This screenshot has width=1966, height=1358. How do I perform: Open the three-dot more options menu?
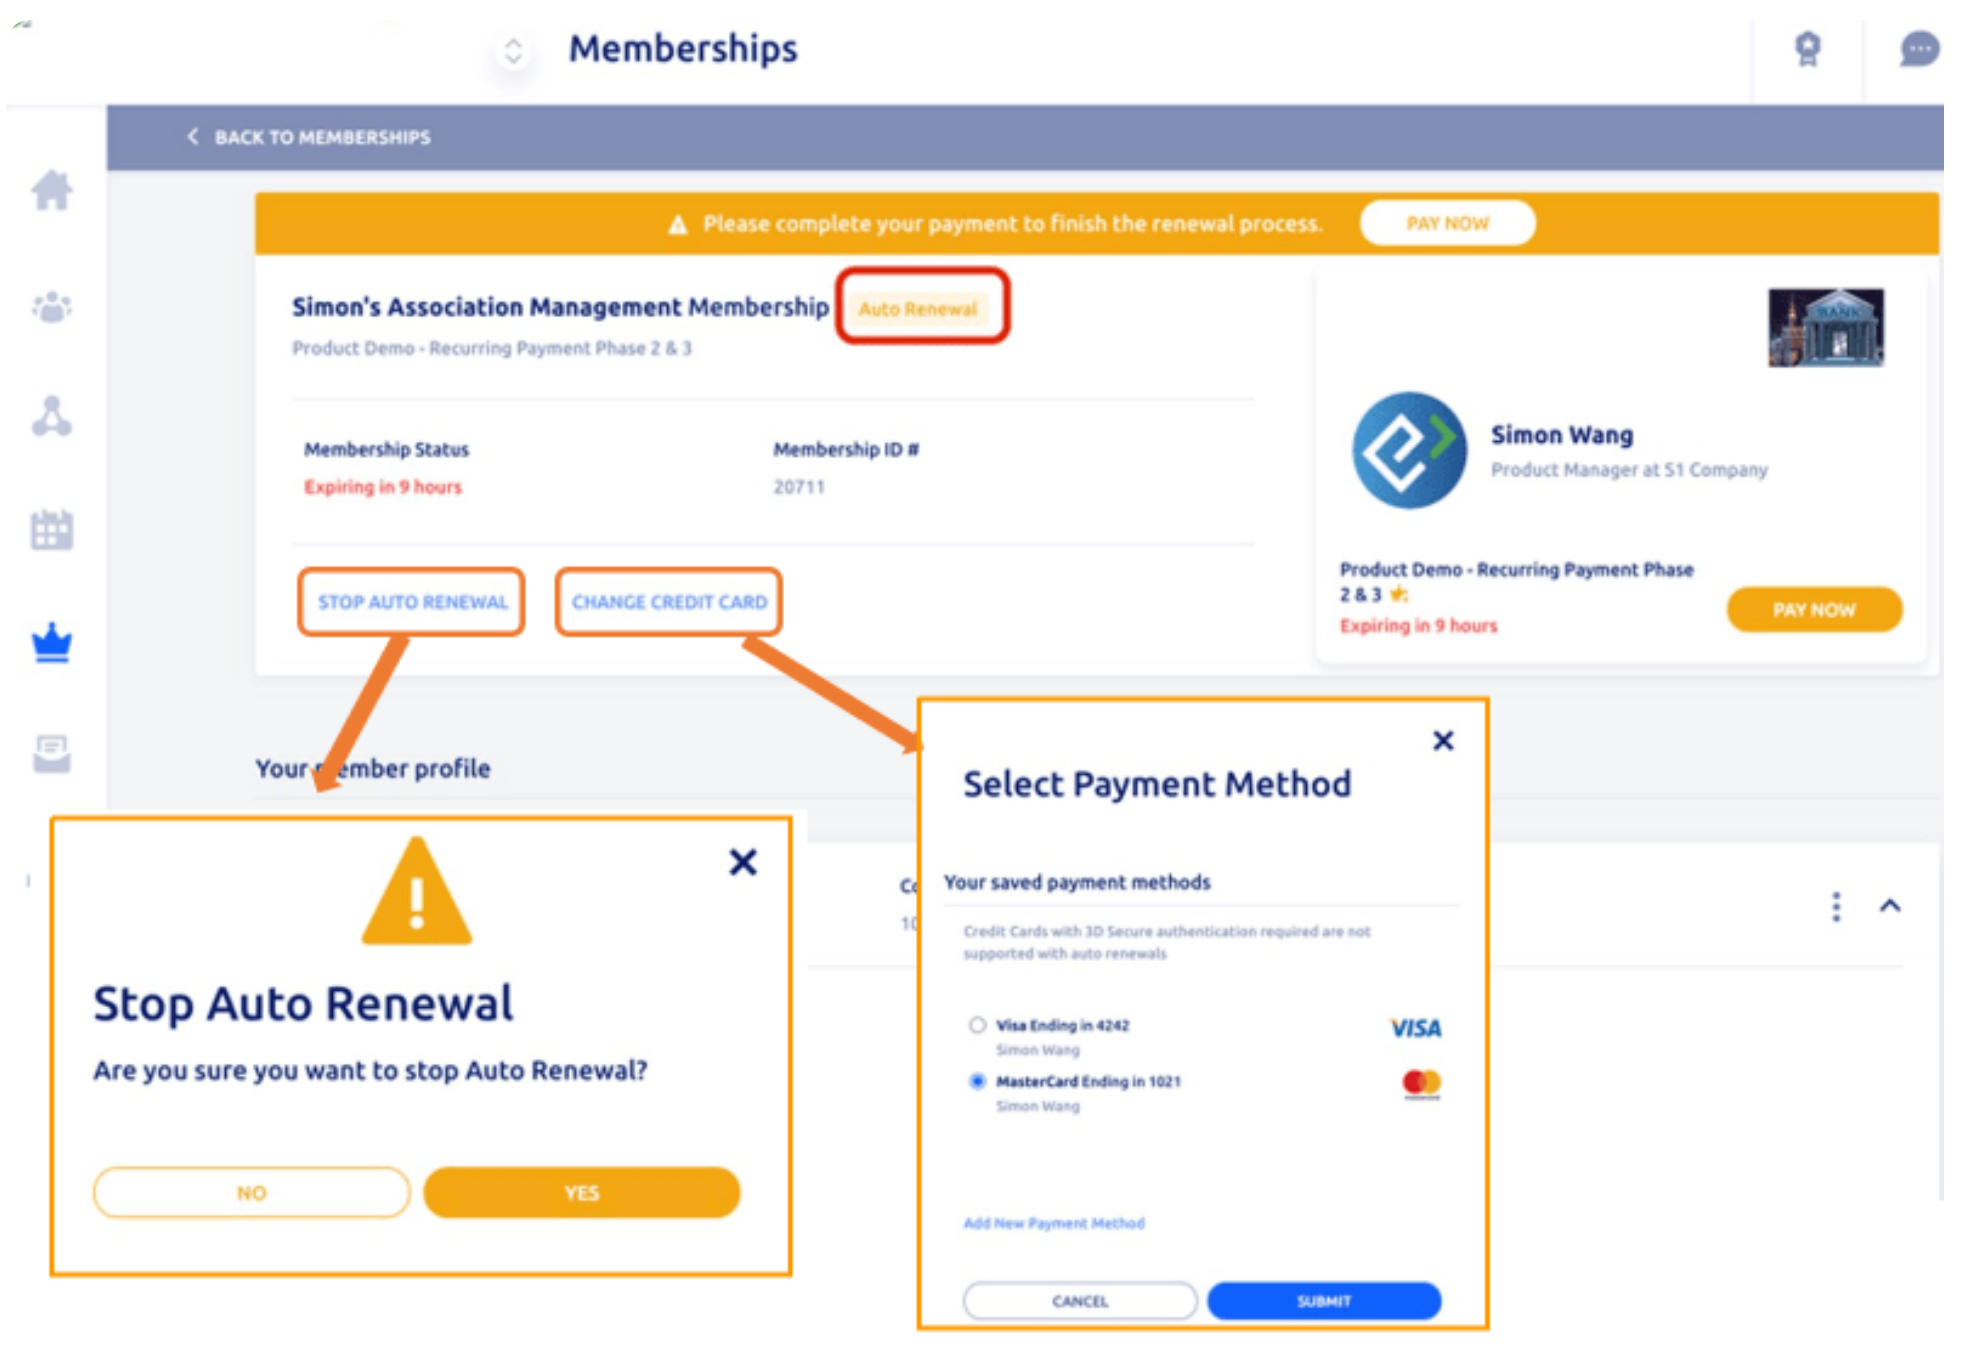(x=1836, y=907)
